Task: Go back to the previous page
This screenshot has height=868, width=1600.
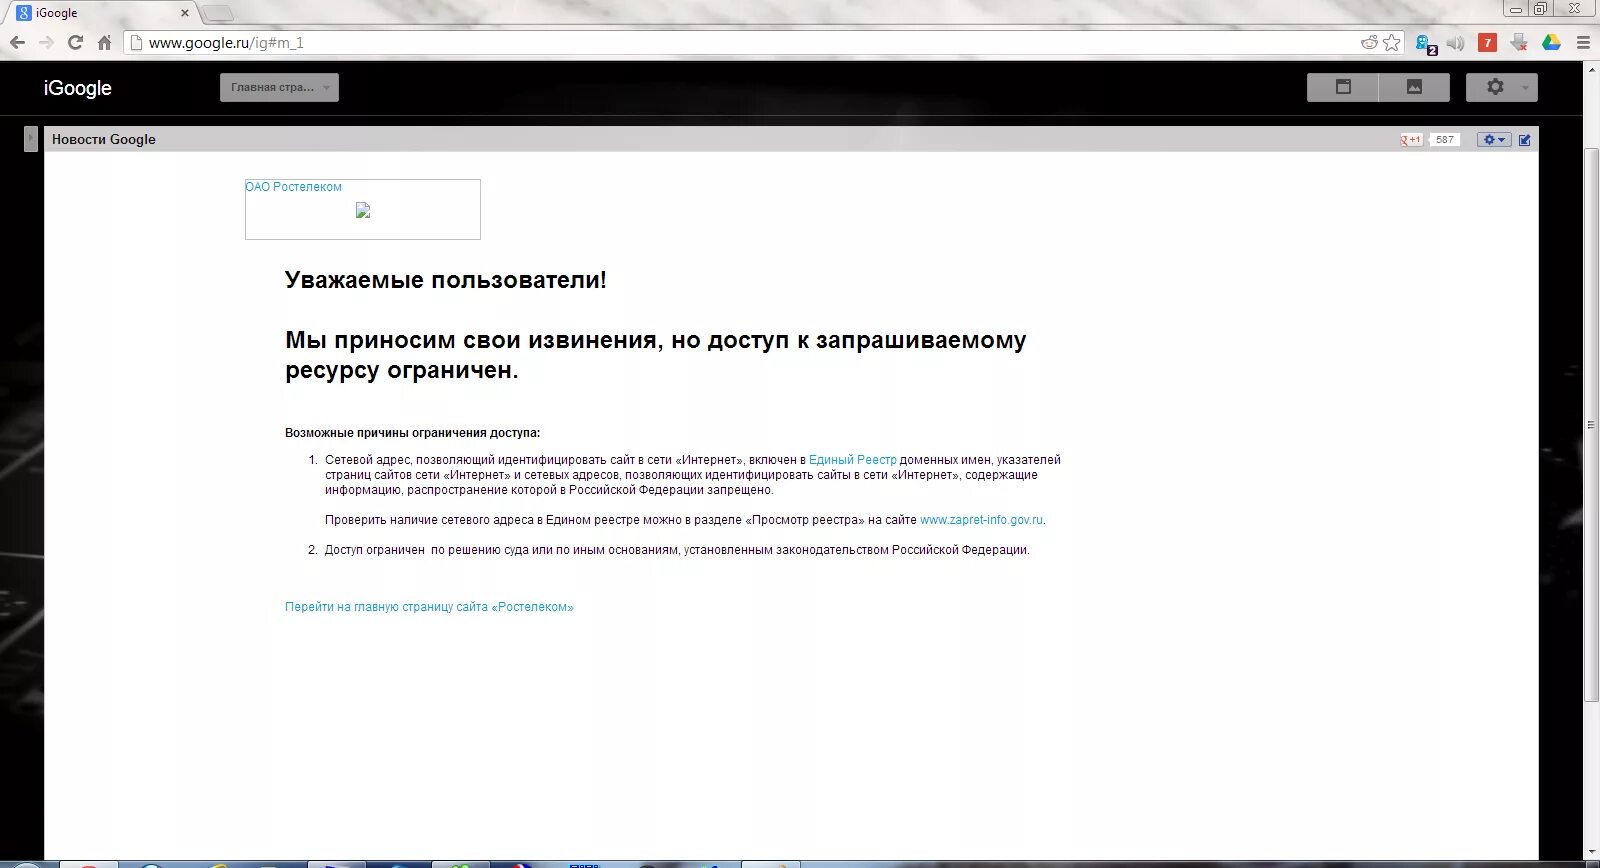Action: 17,43
